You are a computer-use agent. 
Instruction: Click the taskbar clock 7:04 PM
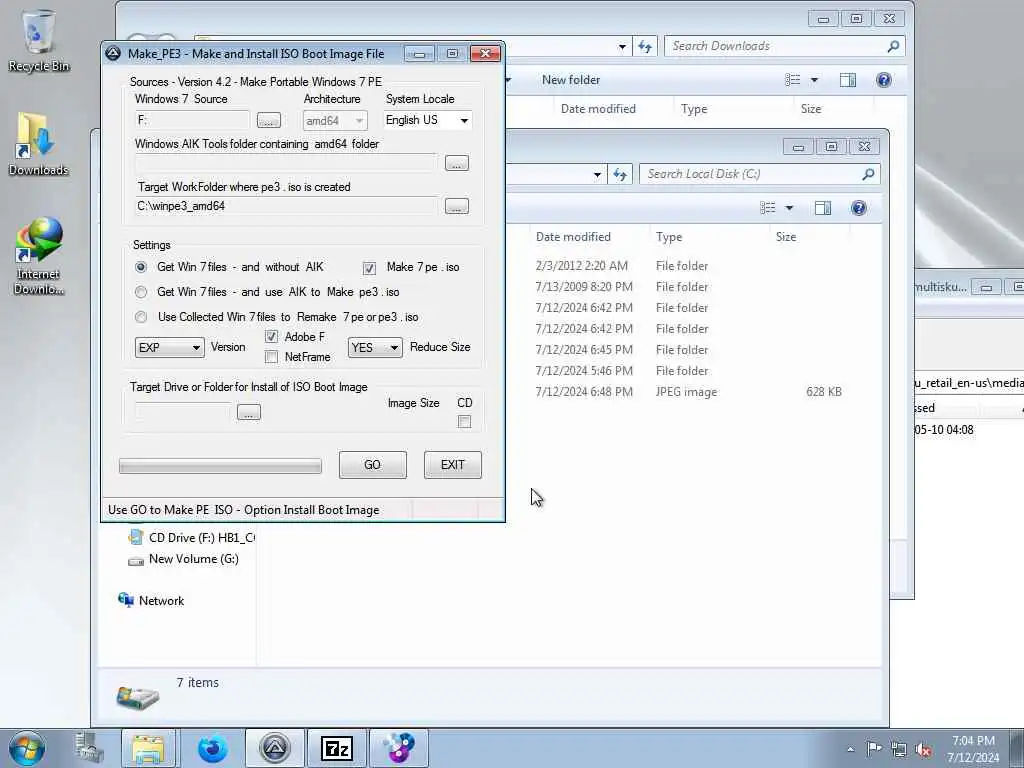(x=973, y=741)
